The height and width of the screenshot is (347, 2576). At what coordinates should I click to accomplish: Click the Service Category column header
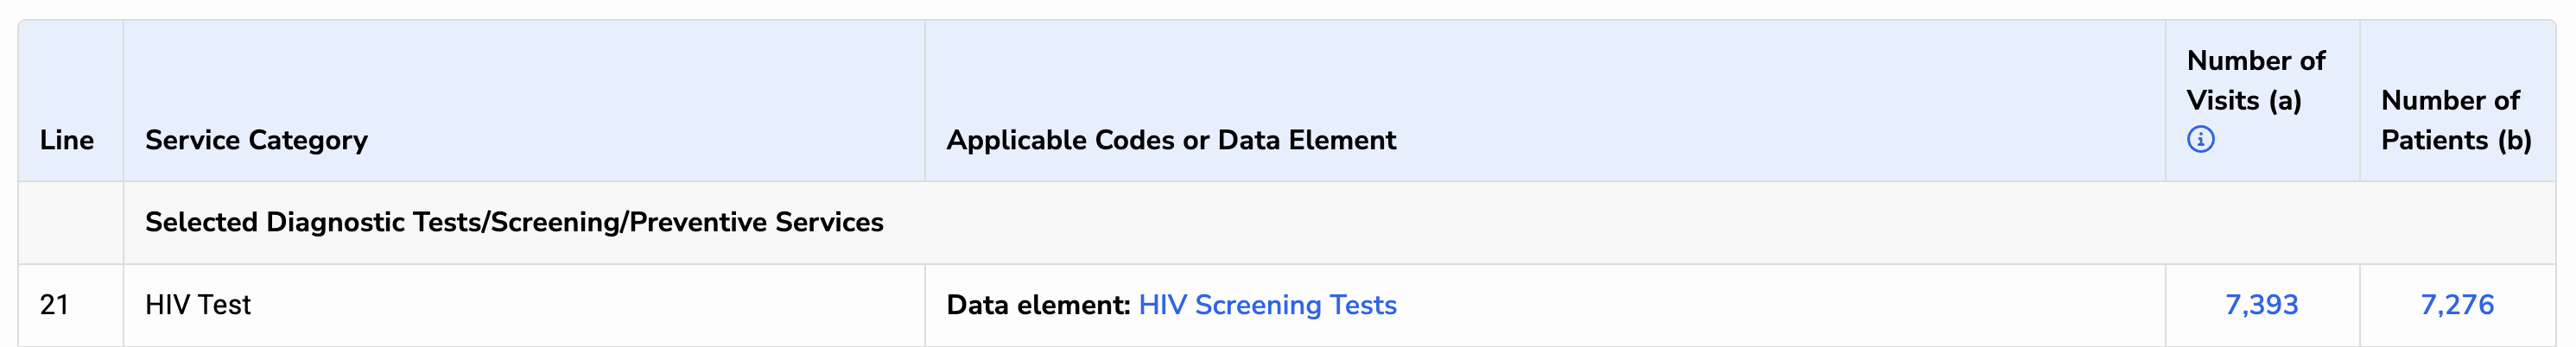click(x=256, y=140)
